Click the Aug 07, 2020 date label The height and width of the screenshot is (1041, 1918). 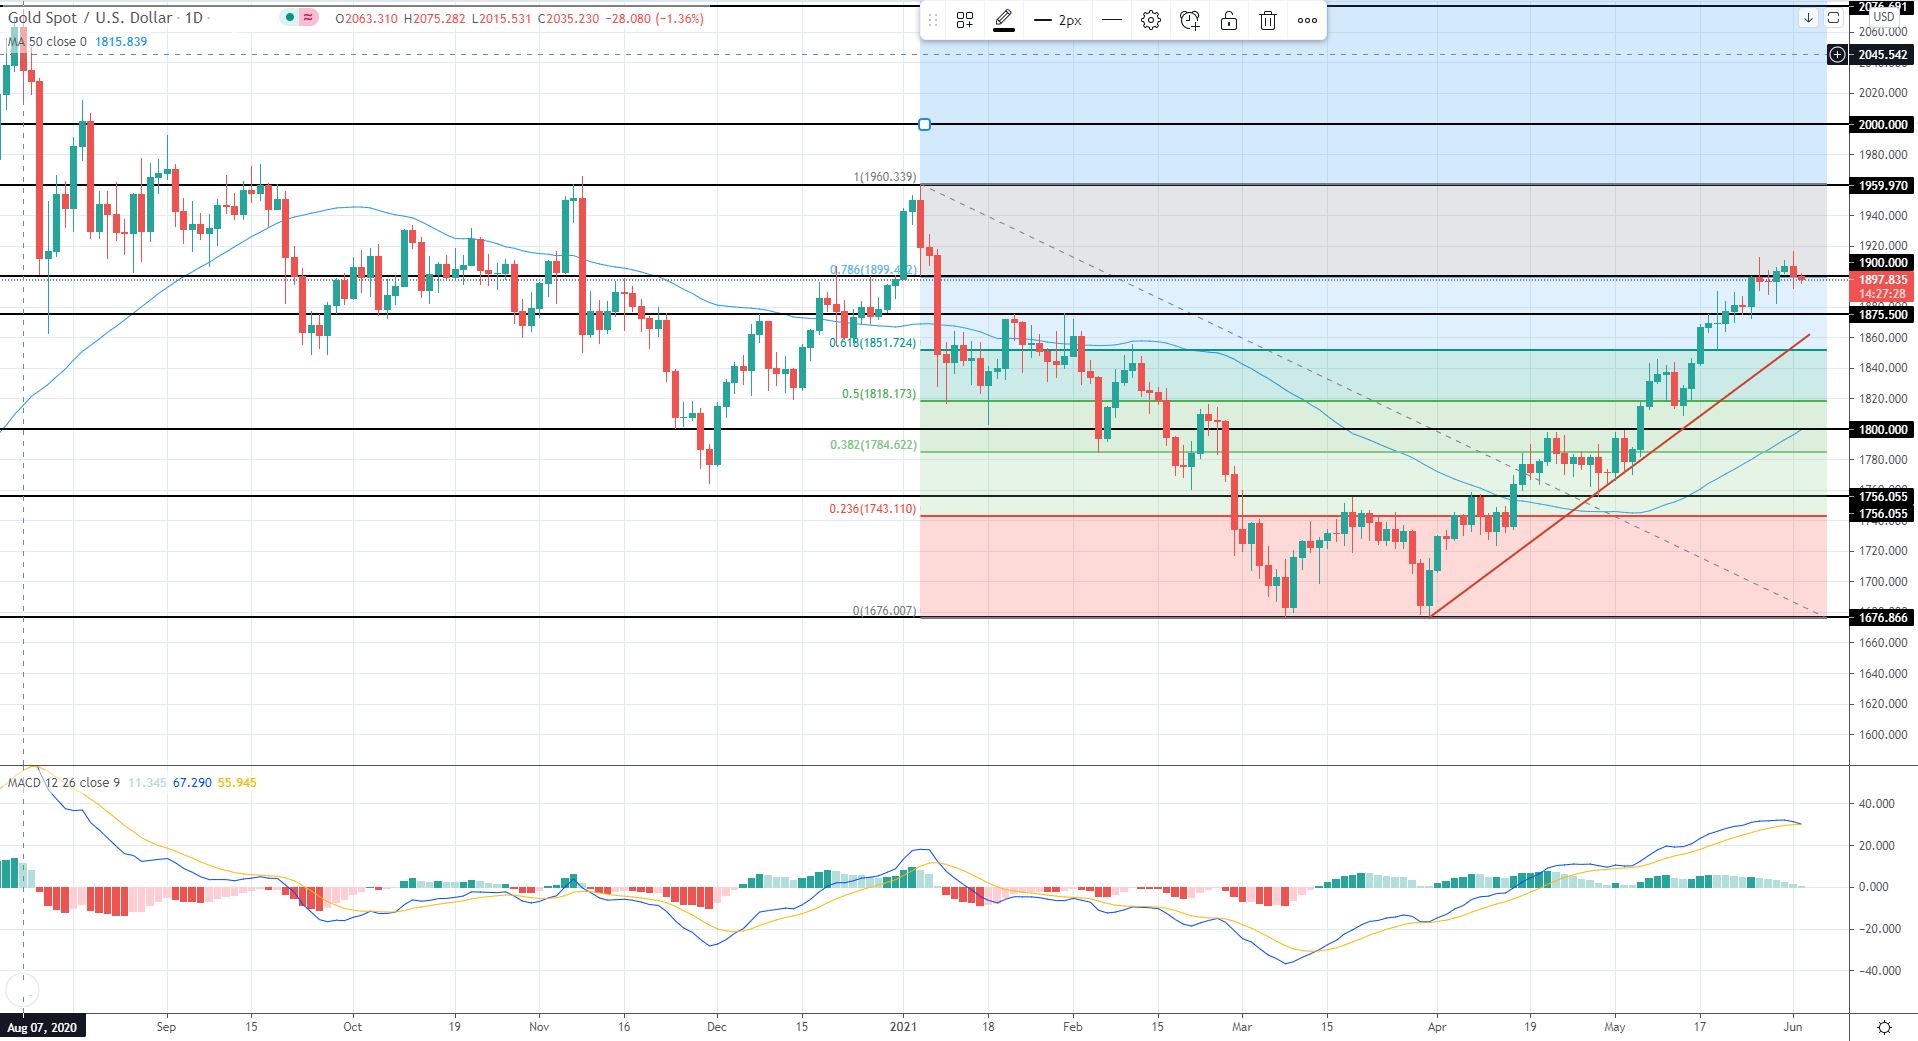pos(41,1027)
